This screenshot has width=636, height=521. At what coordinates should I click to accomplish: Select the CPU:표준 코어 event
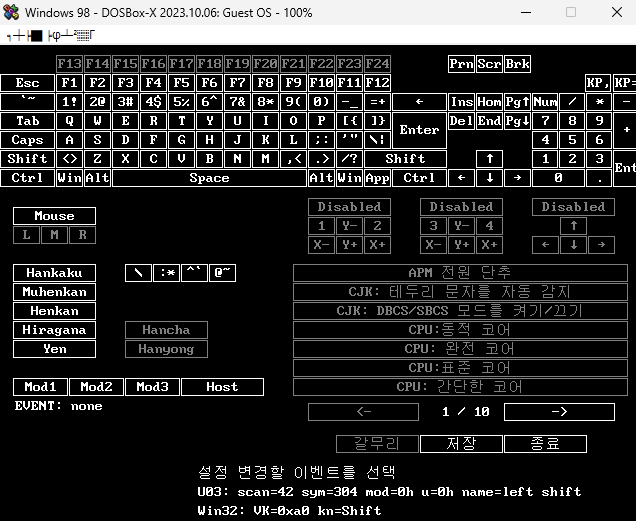point(460,368)
